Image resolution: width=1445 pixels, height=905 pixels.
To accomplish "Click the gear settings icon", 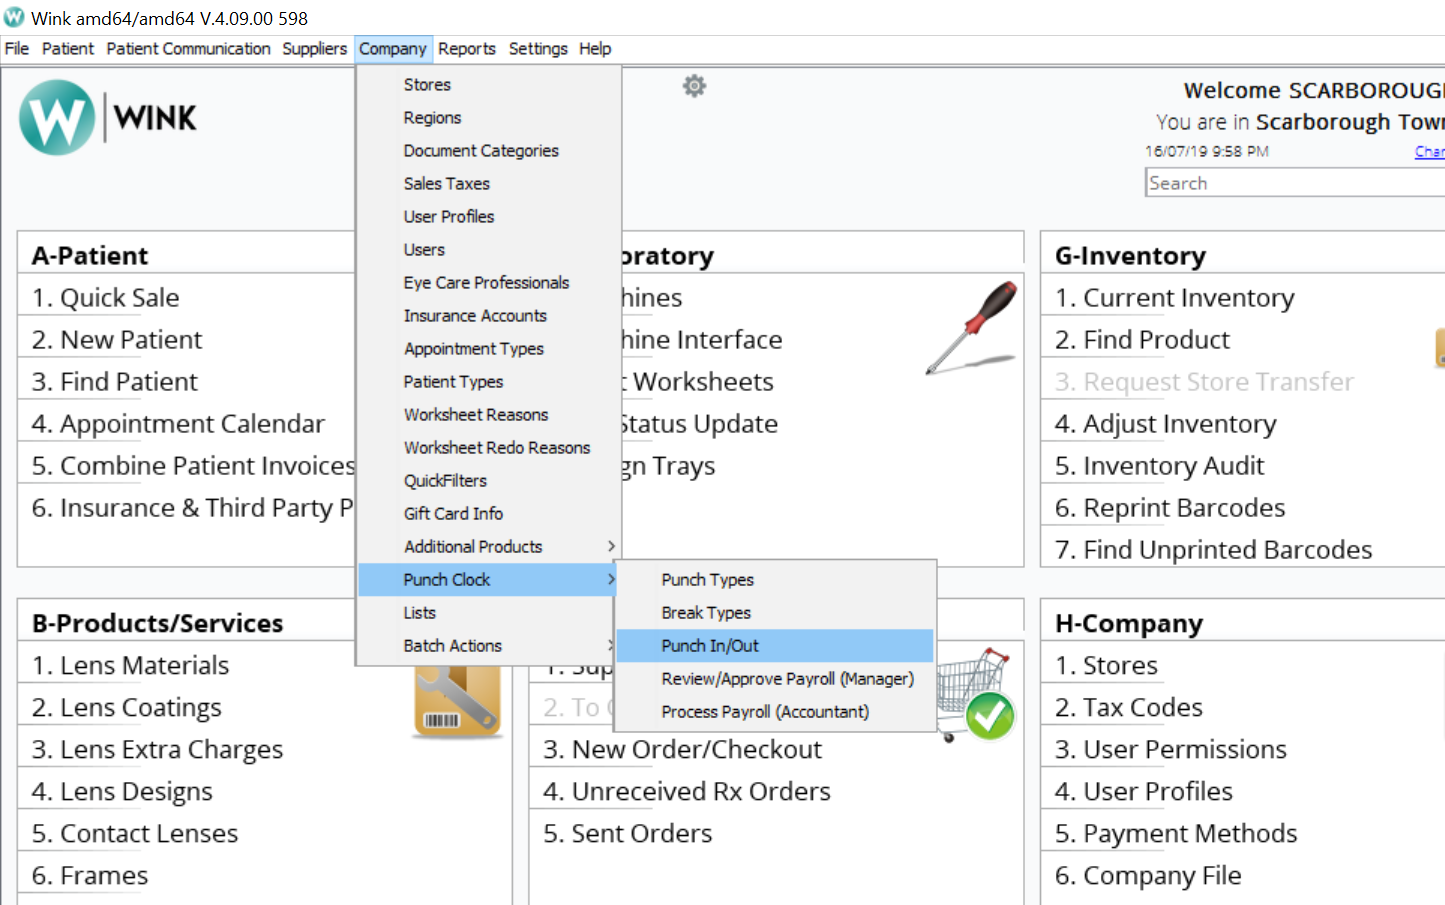I will coord(694,86).
